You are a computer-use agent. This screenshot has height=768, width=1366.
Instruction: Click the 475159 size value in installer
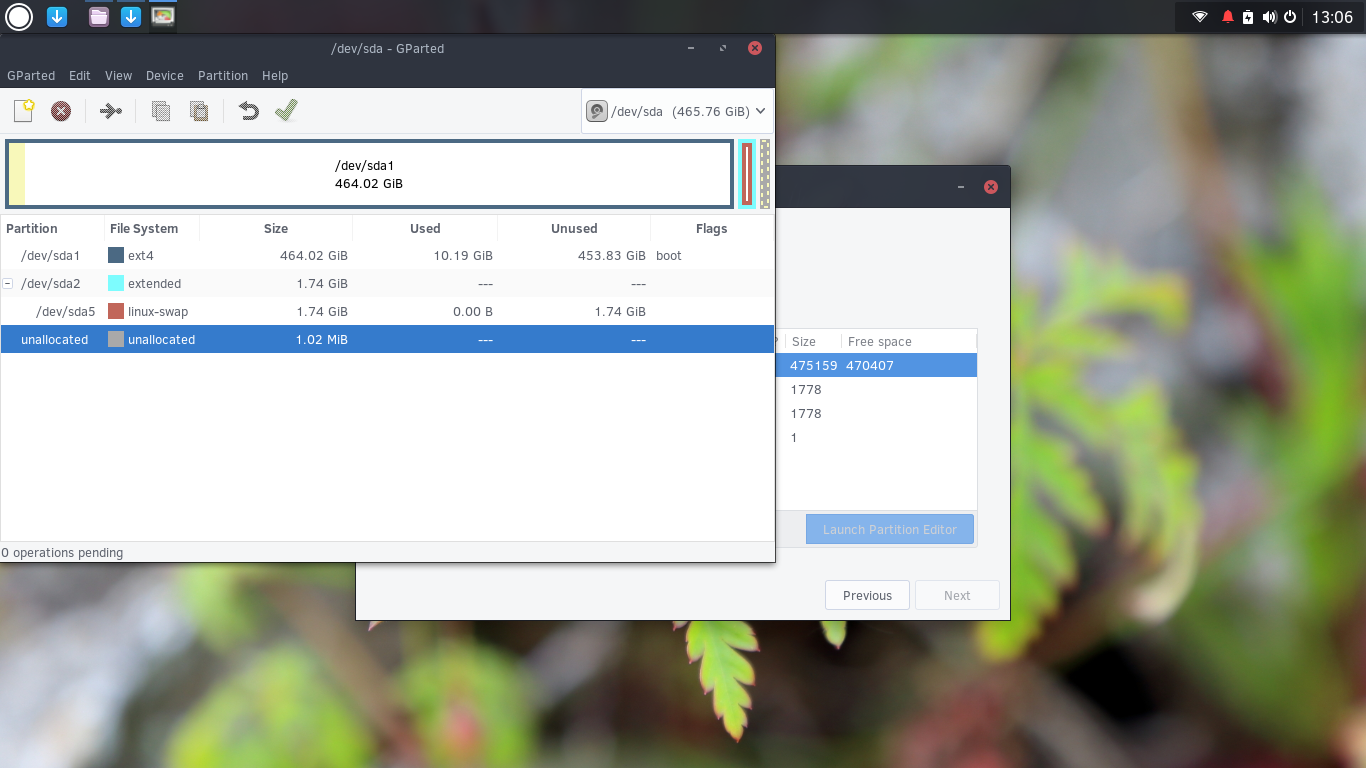[814, 365]
